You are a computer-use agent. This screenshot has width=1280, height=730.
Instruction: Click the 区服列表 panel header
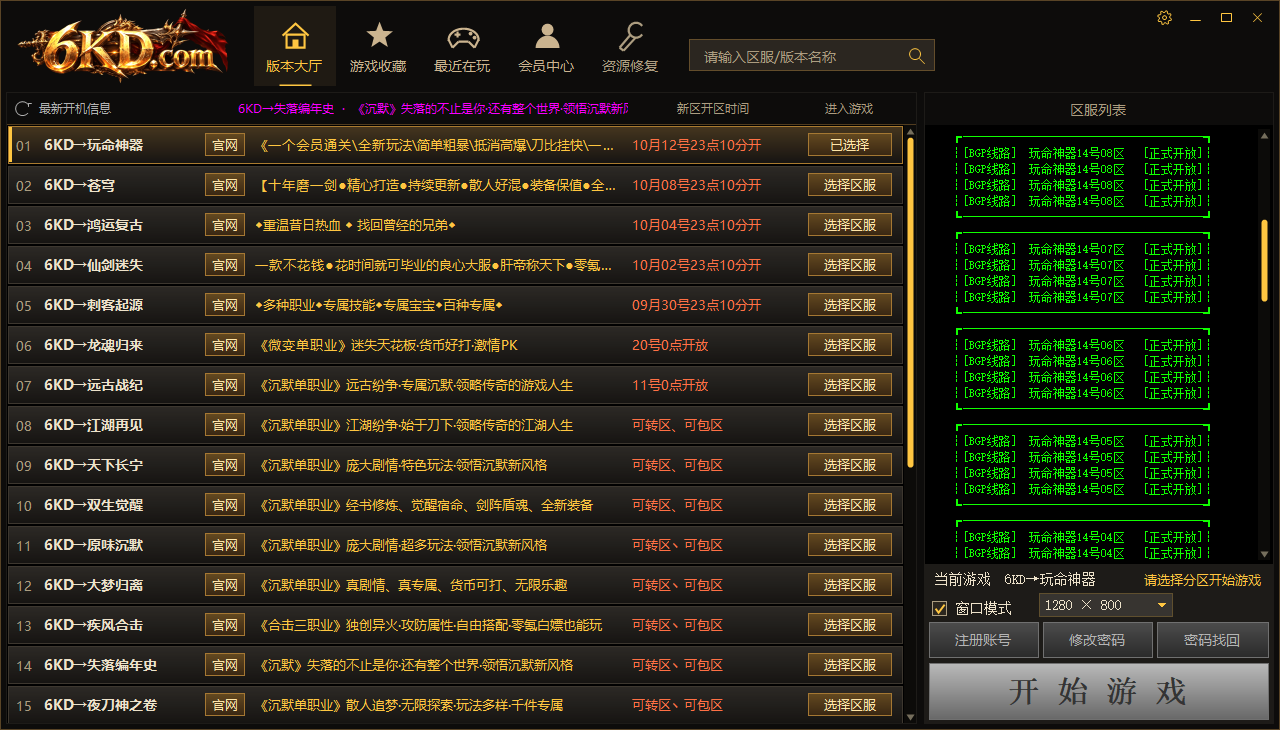point(1098,109)
